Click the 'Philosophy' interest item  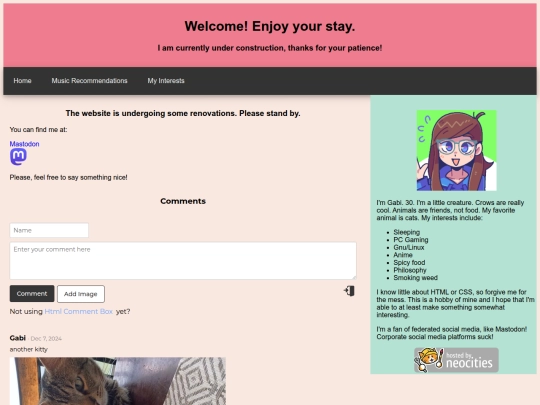tap(410, 270)
